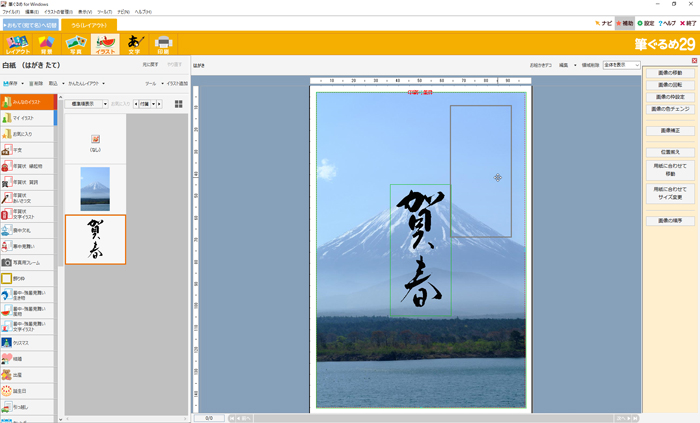Open the 全体を表示 zoom dropdown

coord(614,65)
